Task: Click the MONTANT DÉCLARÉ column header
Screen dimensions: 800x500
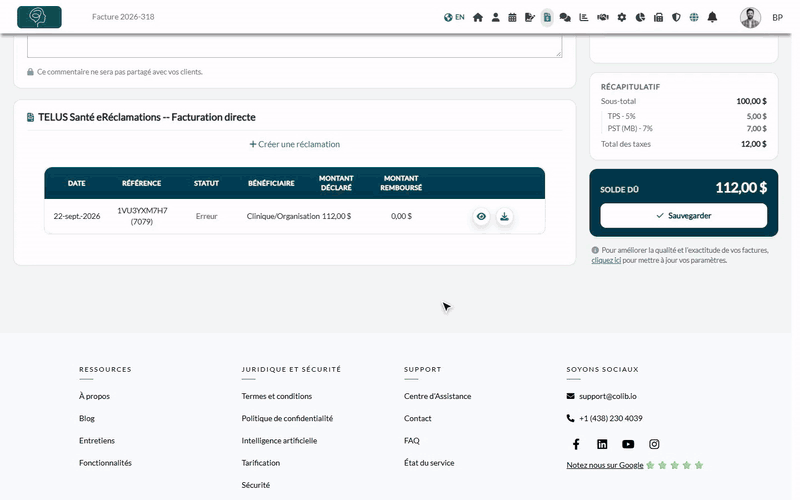Action: pyautogui.click(x=336, y=183)
